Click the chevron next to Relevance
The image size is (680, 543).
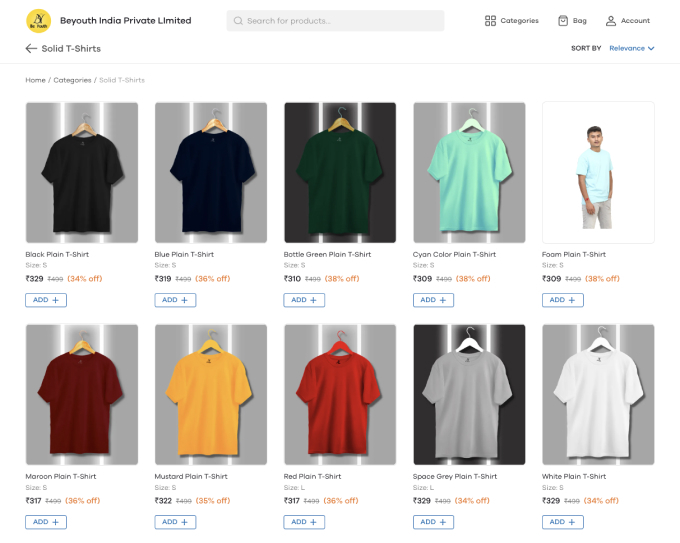click(x=651, y=49)
